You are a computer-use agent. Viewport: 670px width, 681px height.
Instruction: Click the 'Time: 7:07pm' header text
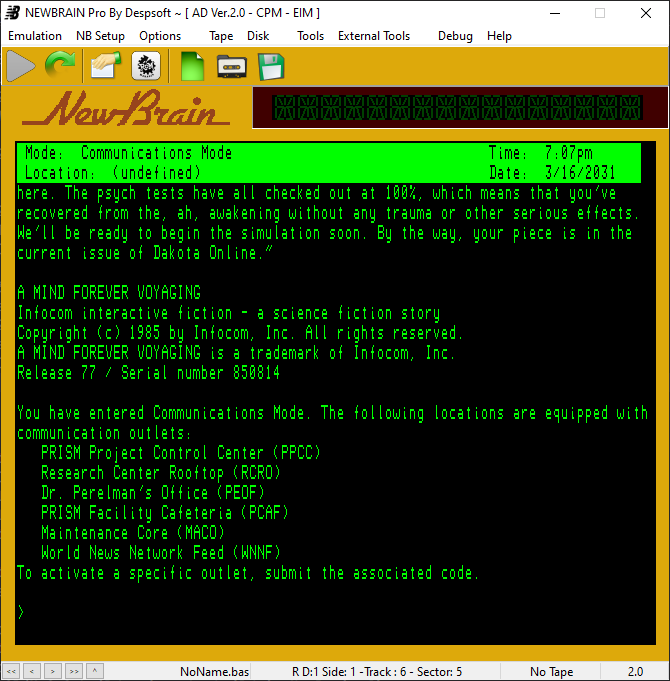(541, 153)
